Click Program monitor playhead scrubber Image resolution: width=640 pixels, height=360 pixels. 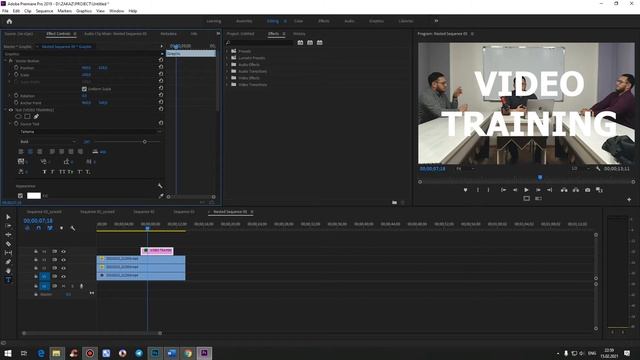point(540,178)
